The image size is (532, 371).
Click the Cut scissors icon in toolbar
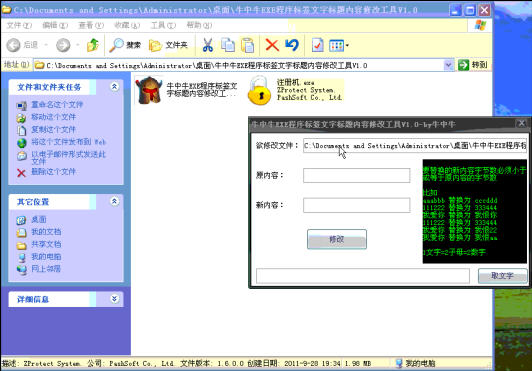(x=207, y=45)
